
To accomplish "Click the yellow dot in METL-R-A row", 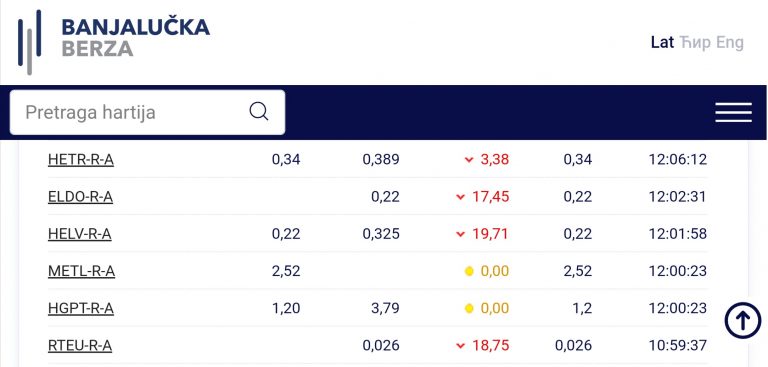I will pos(469,271).
